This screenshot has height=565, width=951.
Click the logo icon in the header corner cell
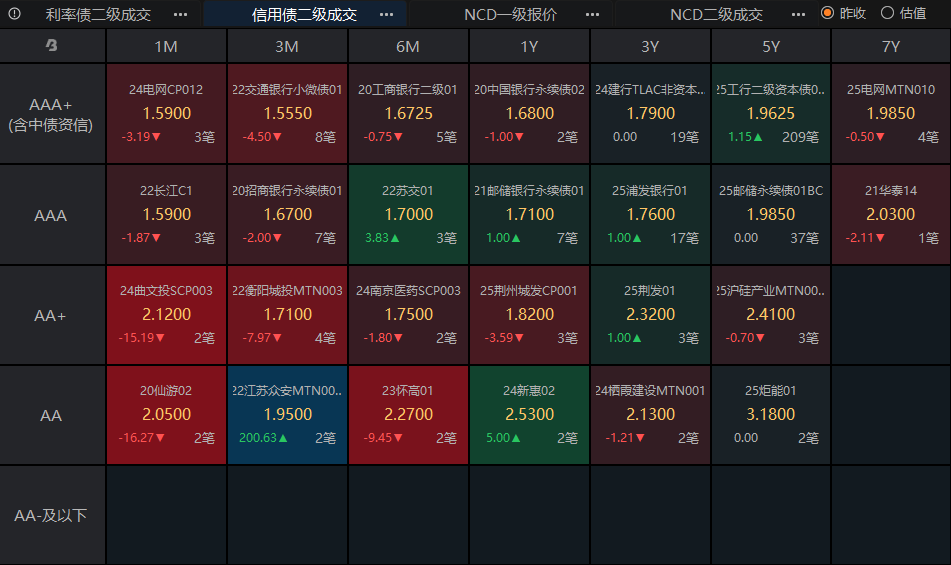[52, 45]
